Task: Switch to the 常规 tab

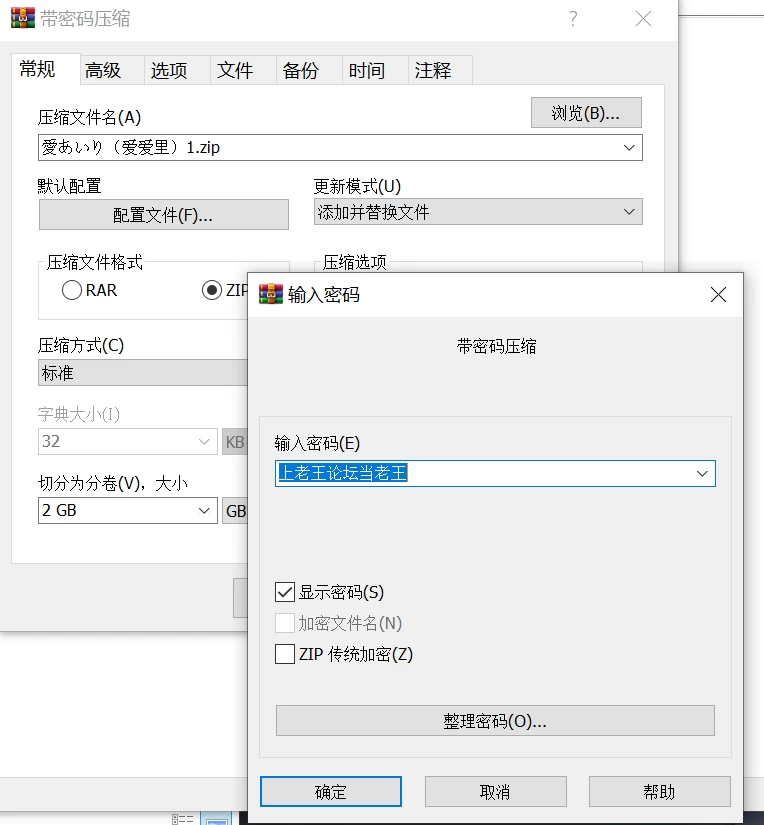Action: point(46,69)
